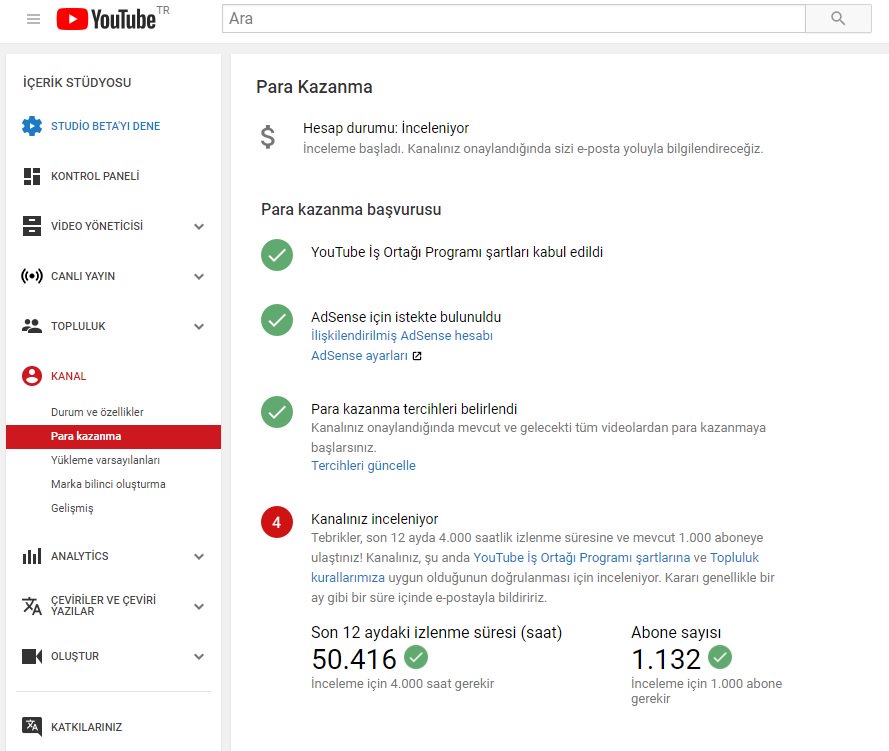889x751 pixels.
Task: Open ÇEVİRİLER VE ÇEVİRİ YAZILAR section
Action: [103, 605]
